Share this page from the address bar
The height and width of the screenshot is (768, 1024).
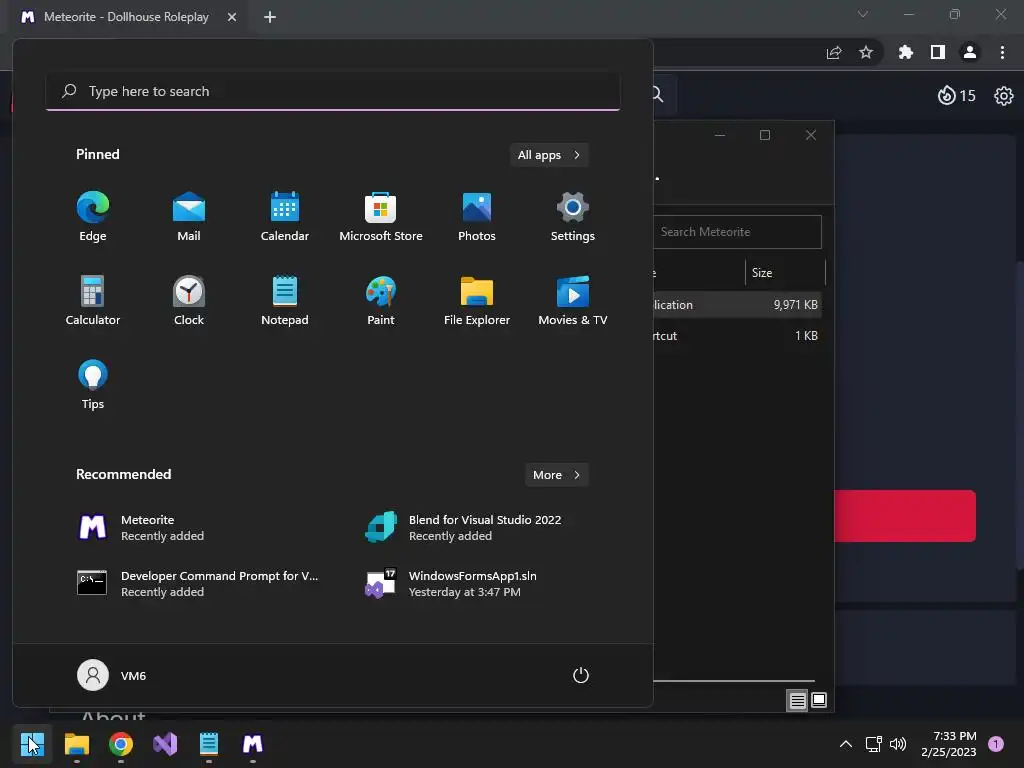[x=834, y=53]
